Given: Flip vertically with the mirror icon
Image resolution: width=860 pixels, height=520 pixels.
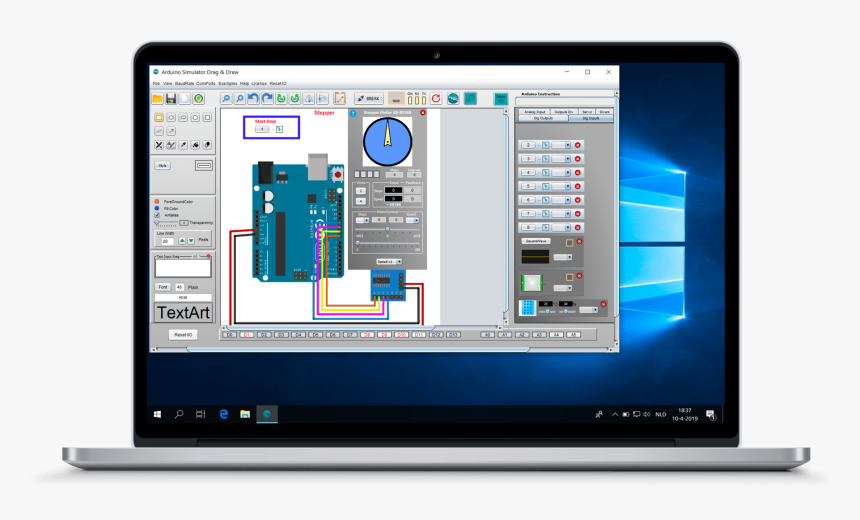Looking at the screenshot, I should click(x=322, y=99).
